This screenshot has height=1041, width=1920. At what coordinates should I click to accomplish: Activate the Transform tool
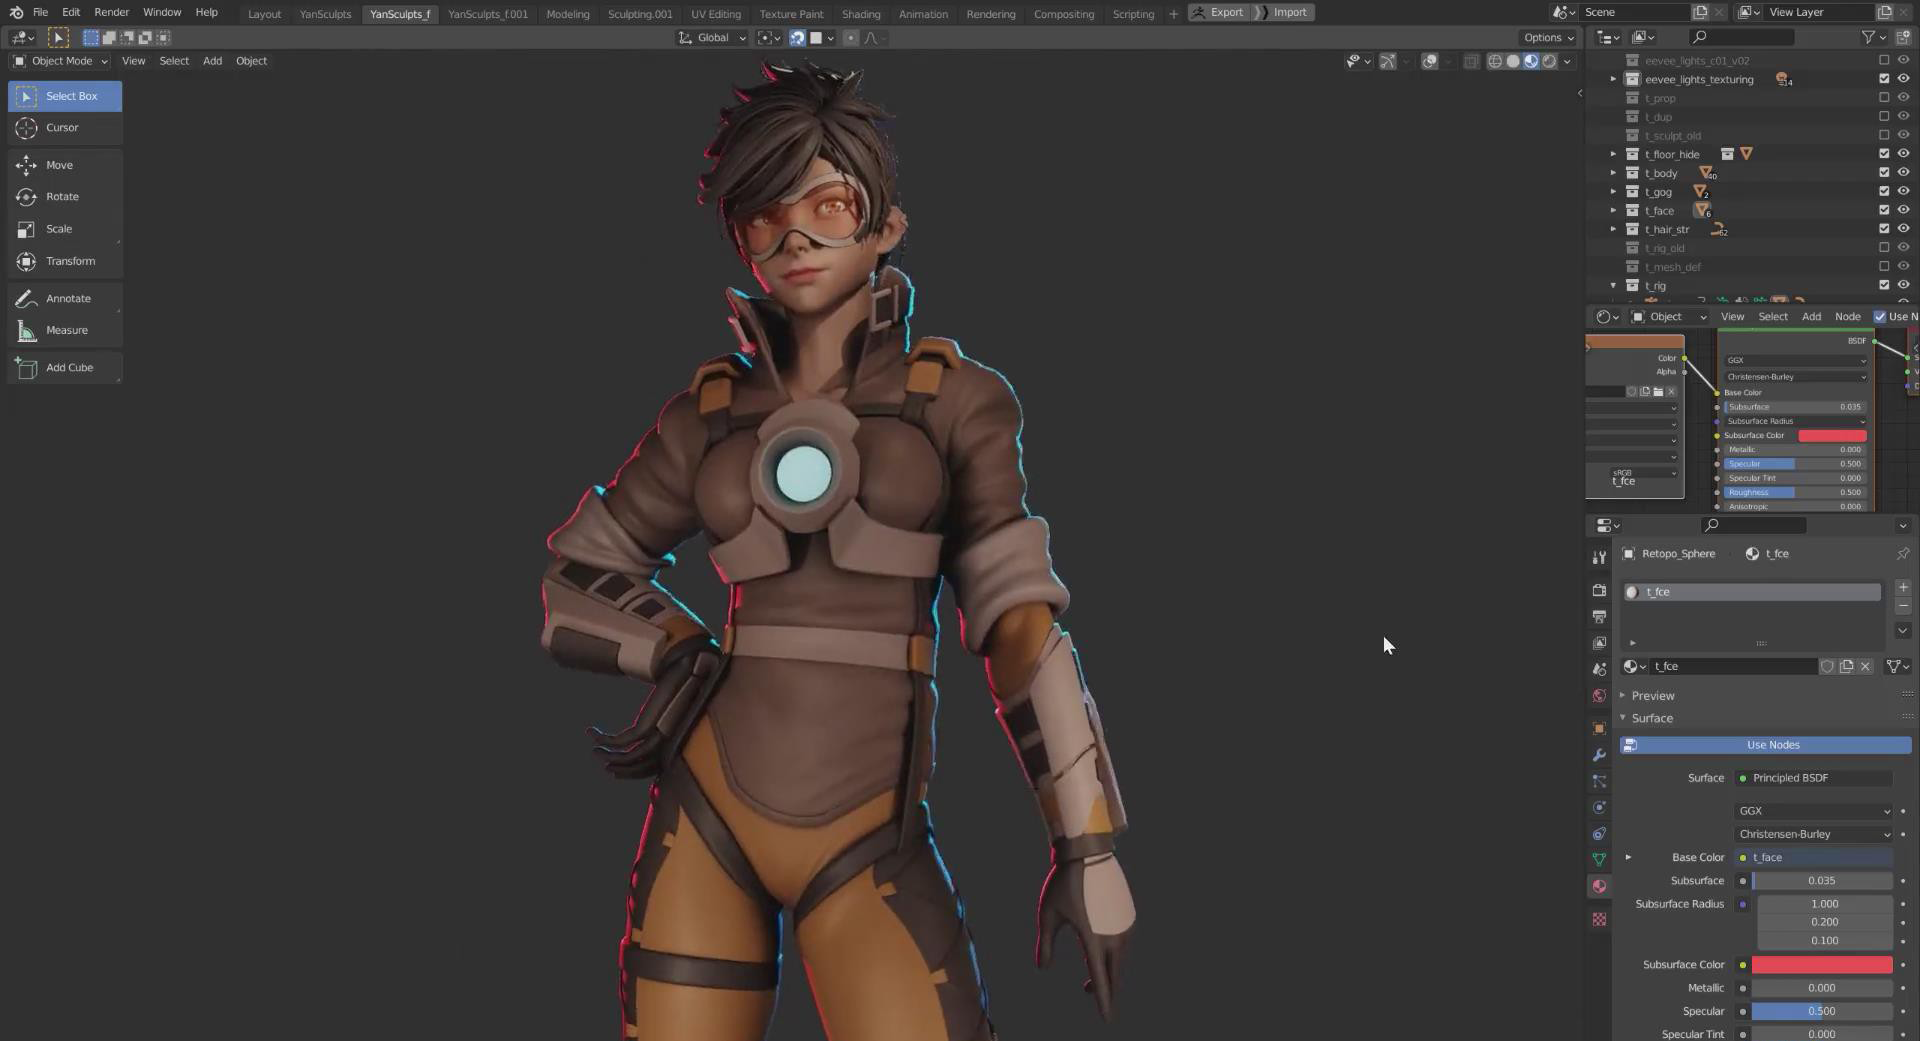click(65, 261)
